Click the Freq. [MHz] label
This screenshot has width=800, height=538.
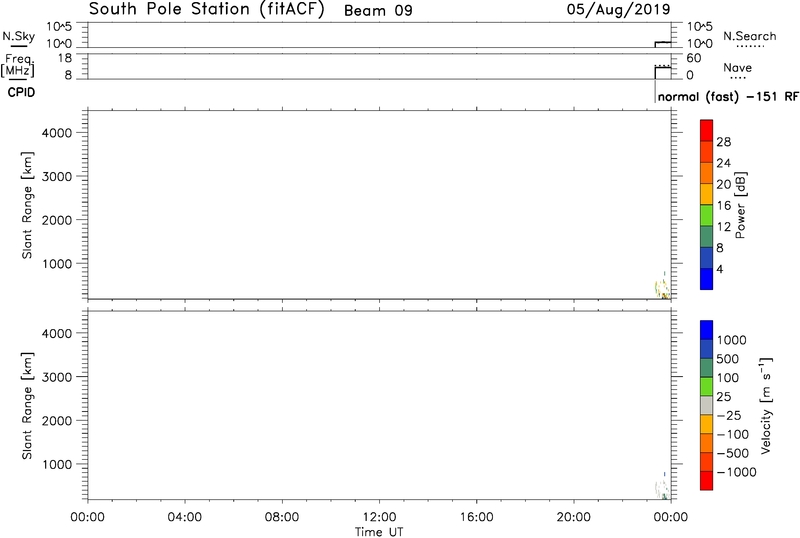(x=18, y=65)
